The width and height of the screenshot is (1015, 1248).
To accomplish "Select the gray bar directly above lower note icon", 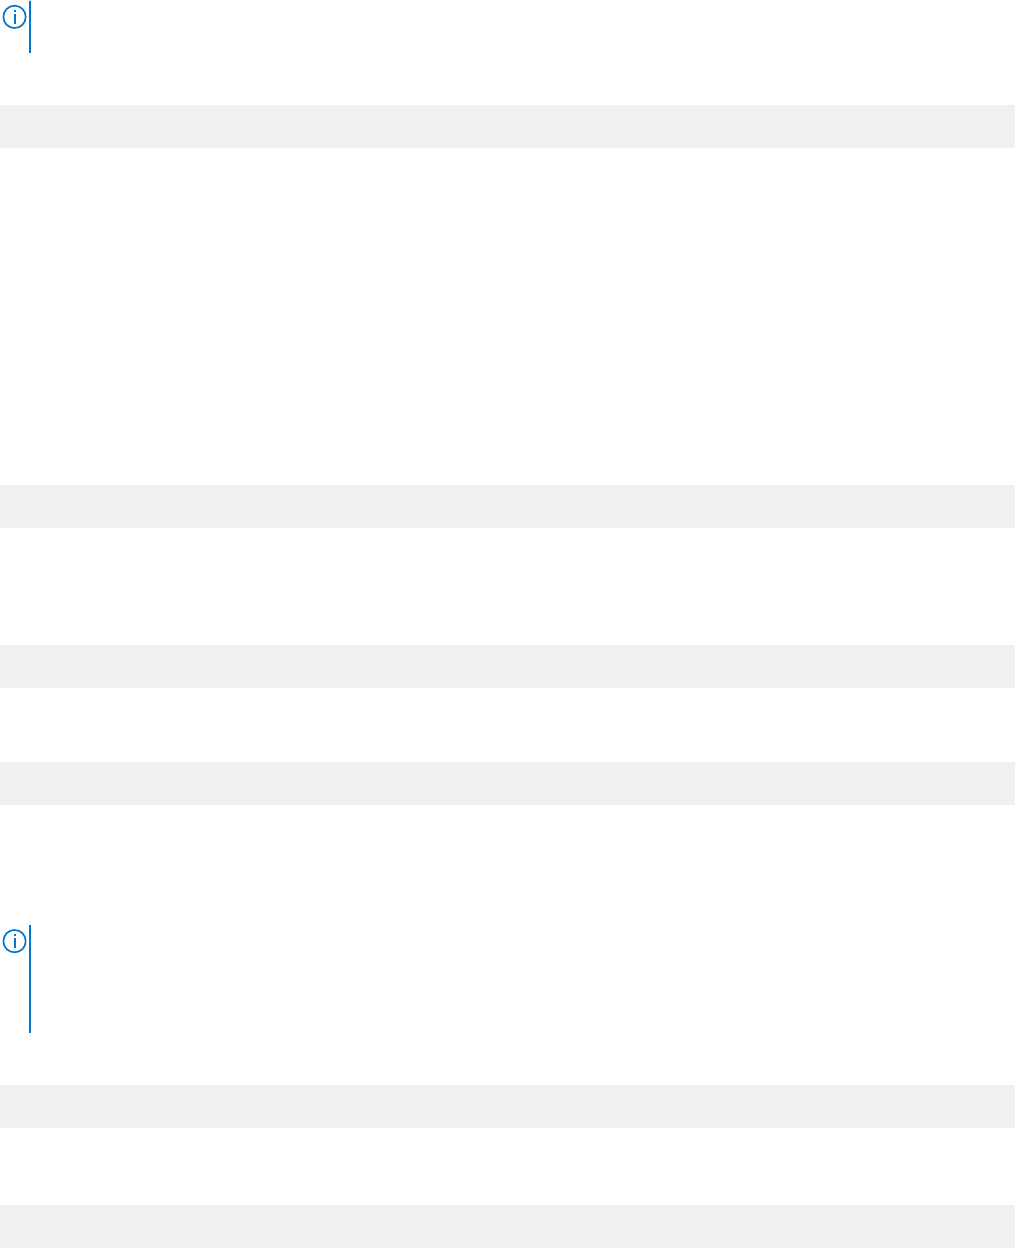I will point(507,784).
